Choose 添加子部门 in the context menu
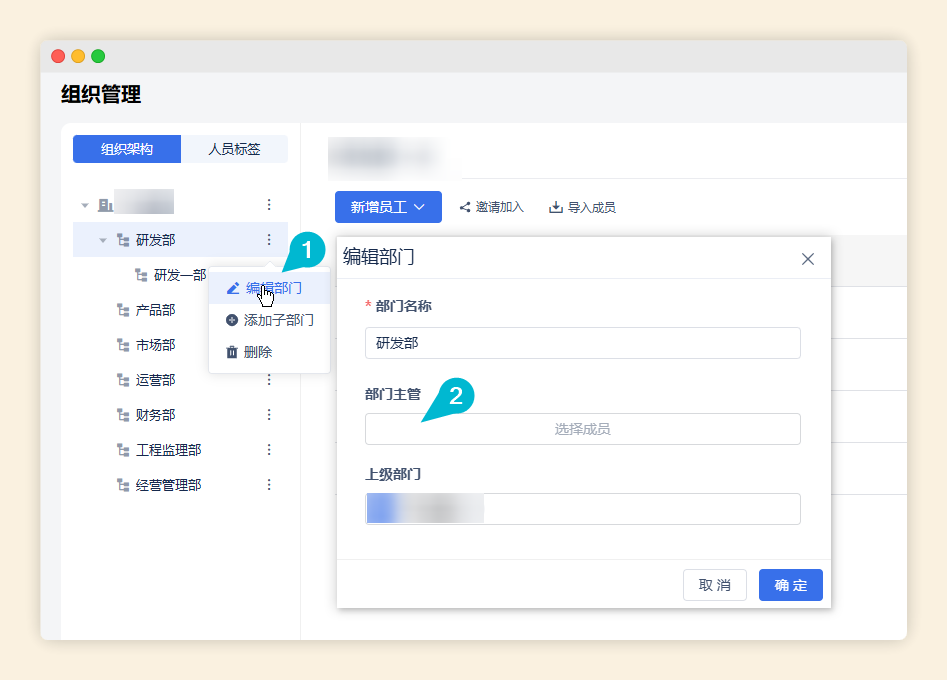 click(x=270, y=320)
